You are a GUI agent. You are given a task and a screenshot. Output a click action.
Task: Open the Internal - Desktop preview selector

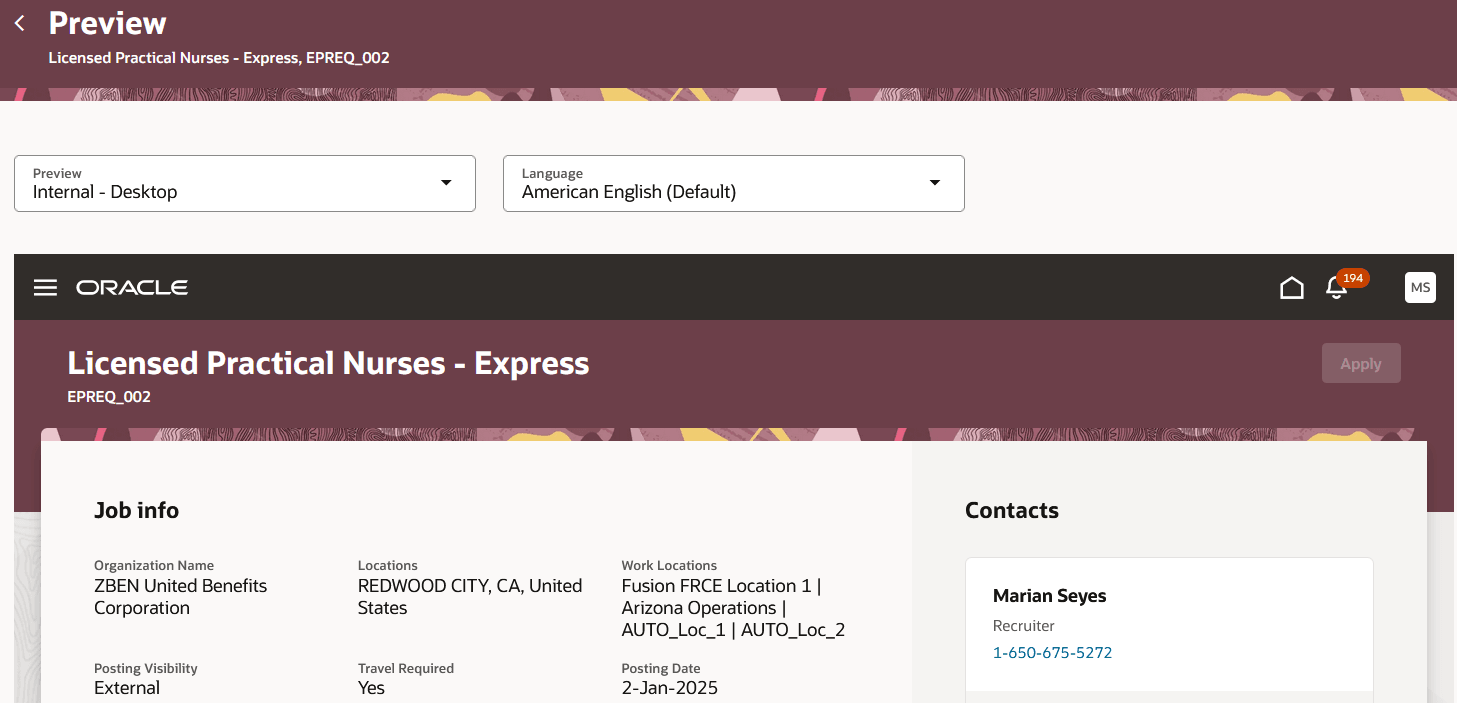(245, 183)
